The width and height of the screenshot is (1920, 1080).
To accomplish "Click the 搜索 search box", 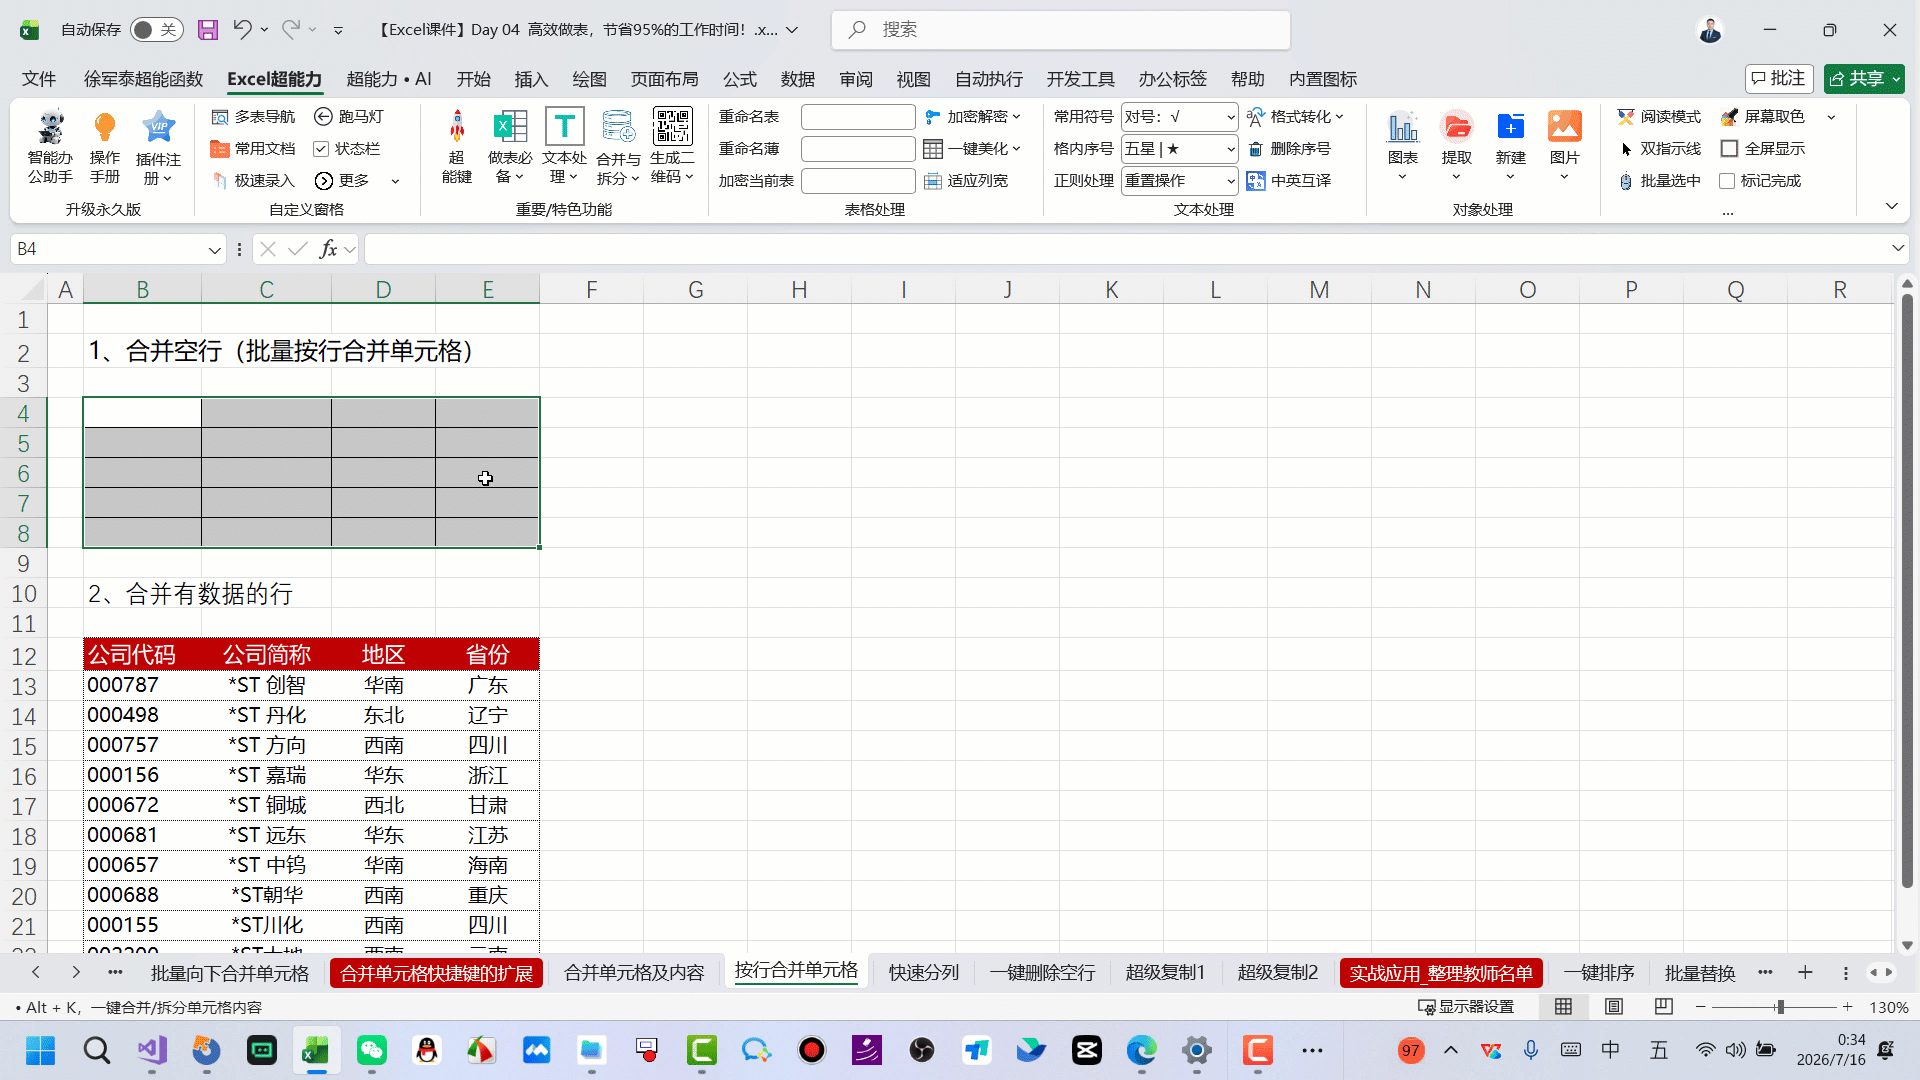I will [1060, 30].
